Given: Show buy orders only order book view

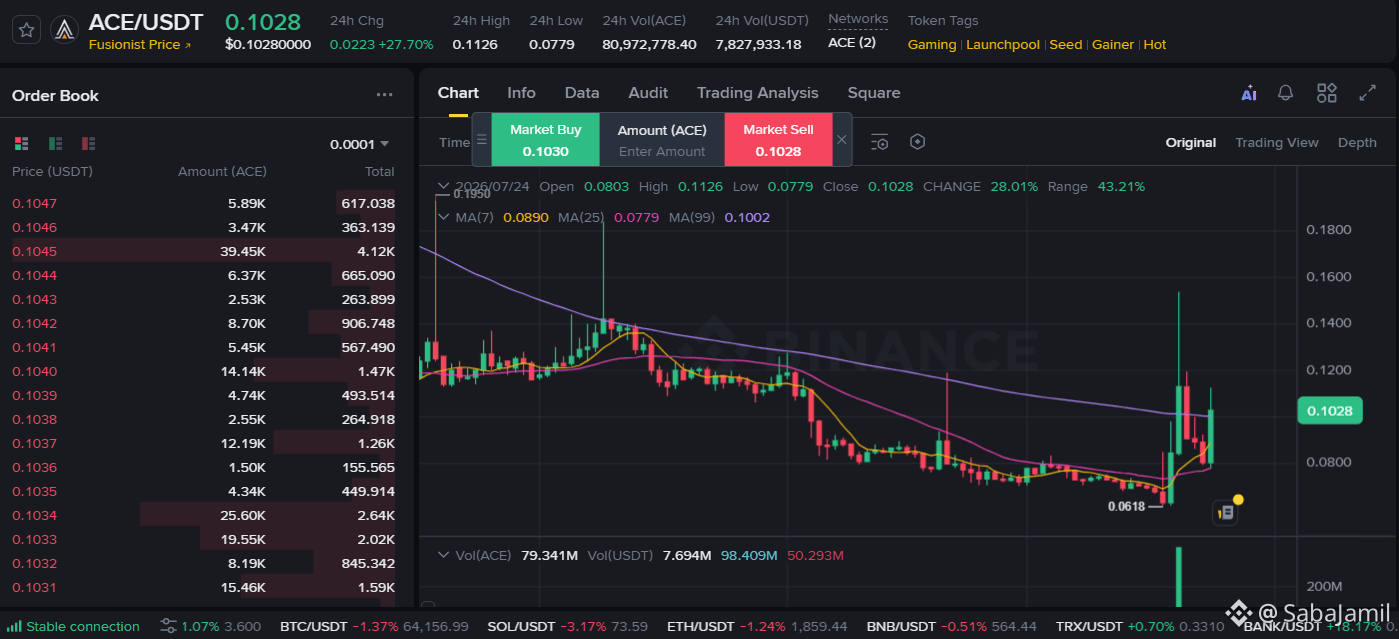Looking at the screenshot, I should coord(55,144).
